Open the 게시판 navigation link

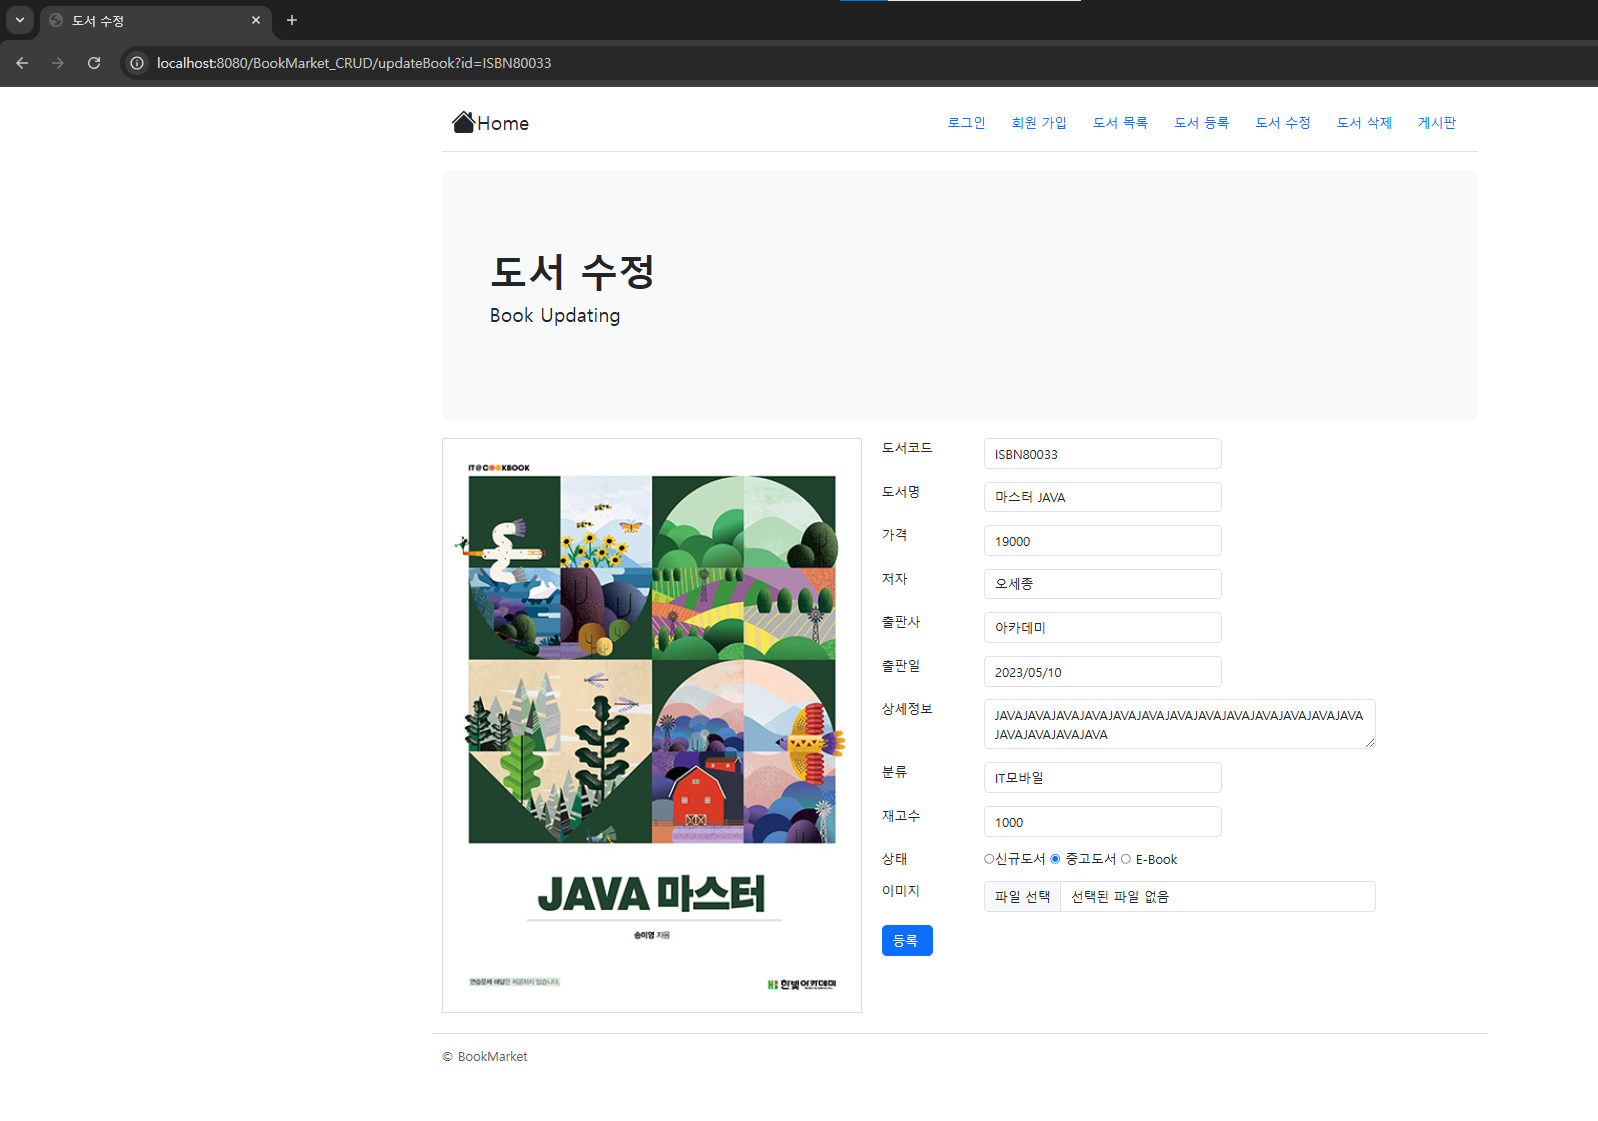tap(1437, 123)
